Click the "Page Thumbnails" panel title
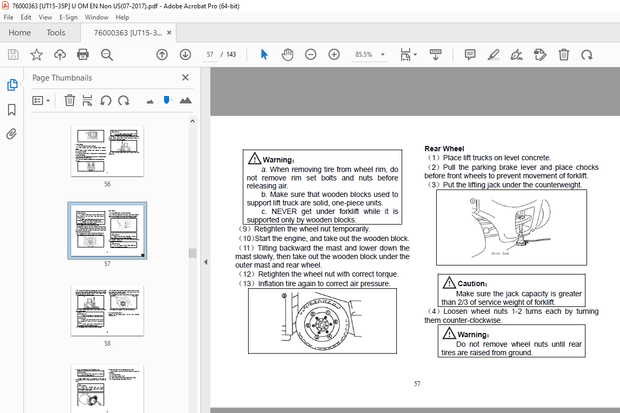Screen dimensions: 620x413 coord(62,78)
